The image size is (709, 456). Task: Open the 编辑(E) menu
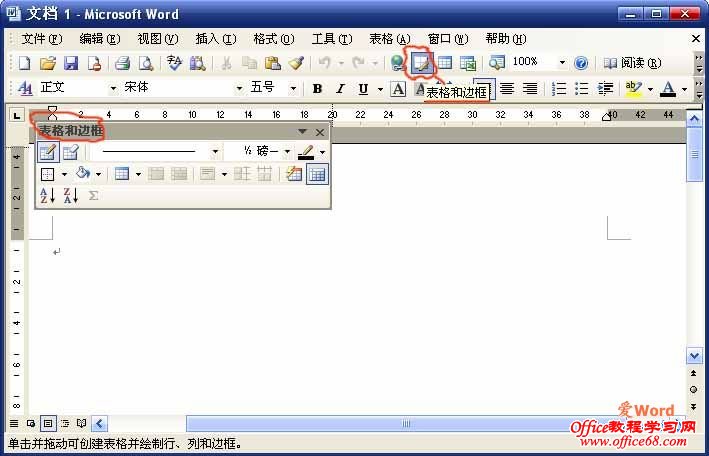coord(99,39)
